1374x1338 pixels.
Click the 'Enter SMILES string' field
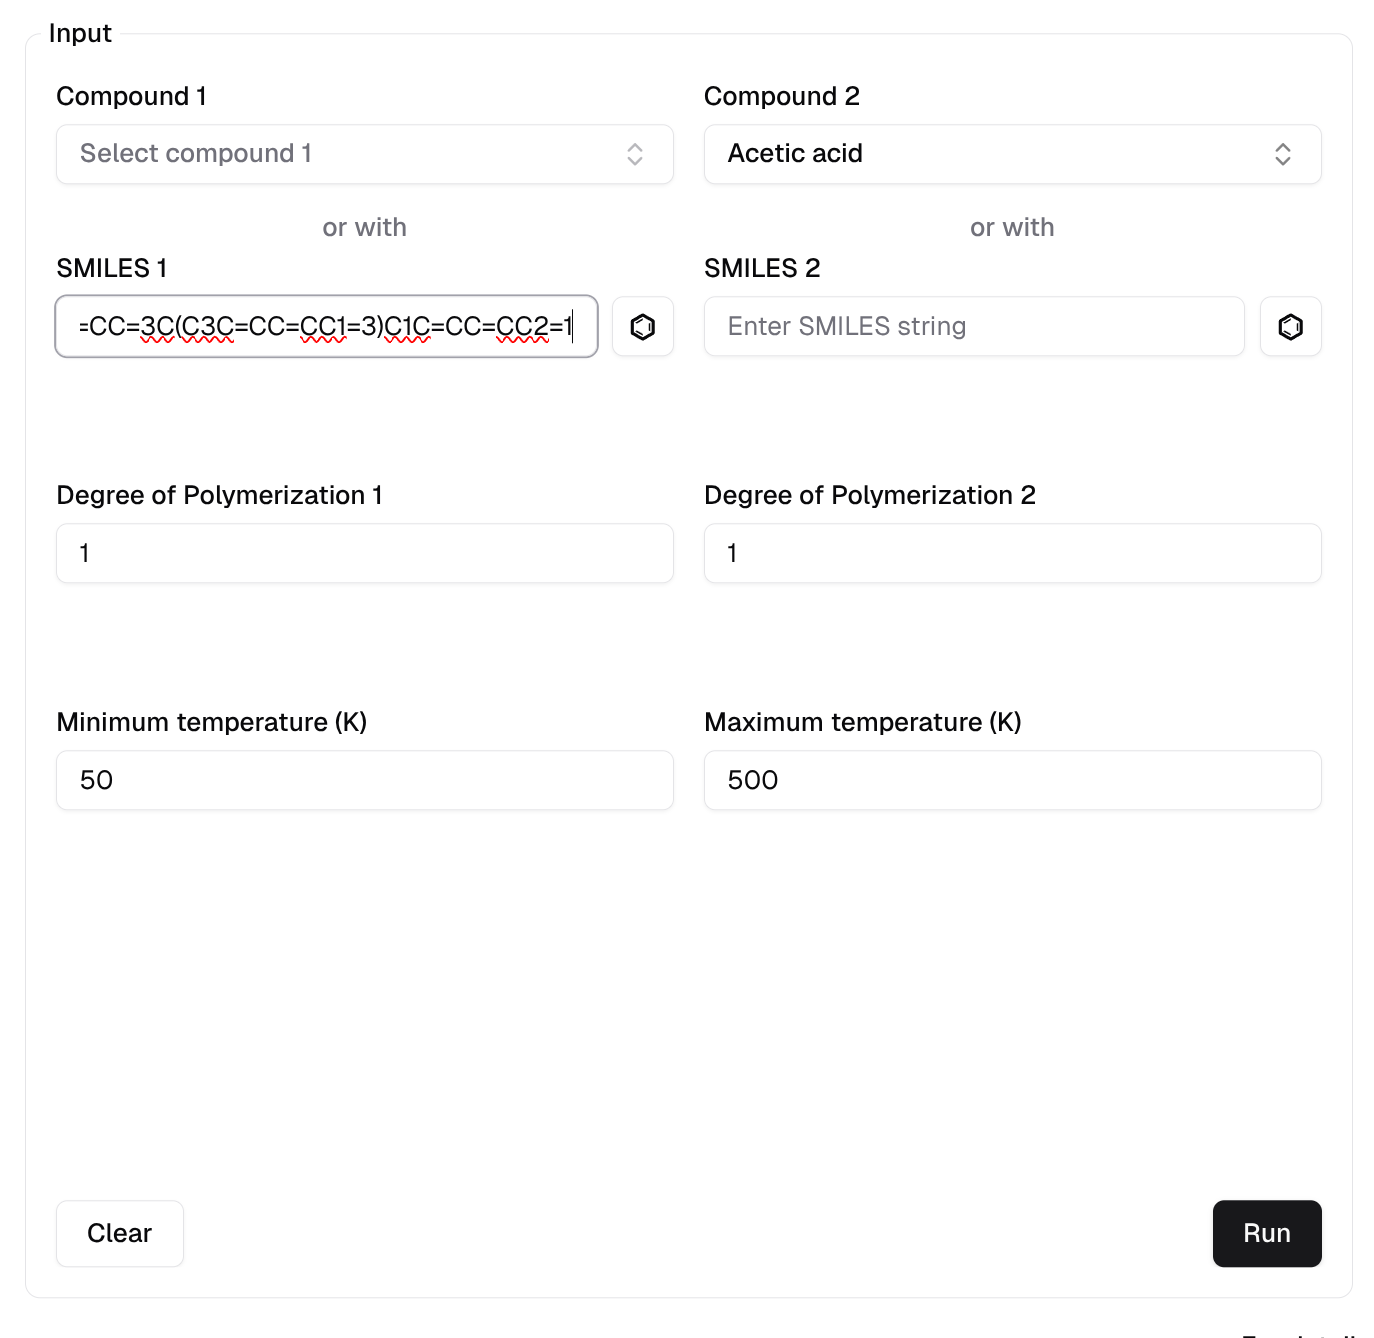973,326
